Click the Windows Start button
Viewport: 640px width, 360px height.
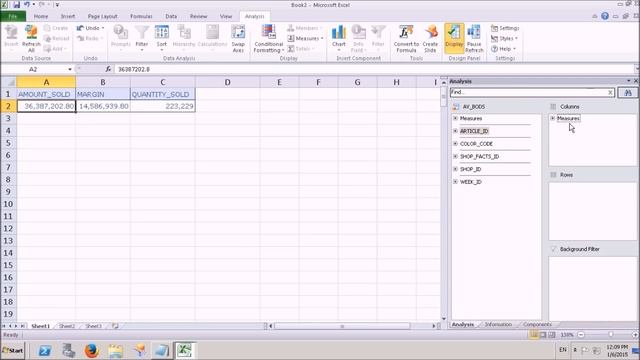click(x=13, y=350)
